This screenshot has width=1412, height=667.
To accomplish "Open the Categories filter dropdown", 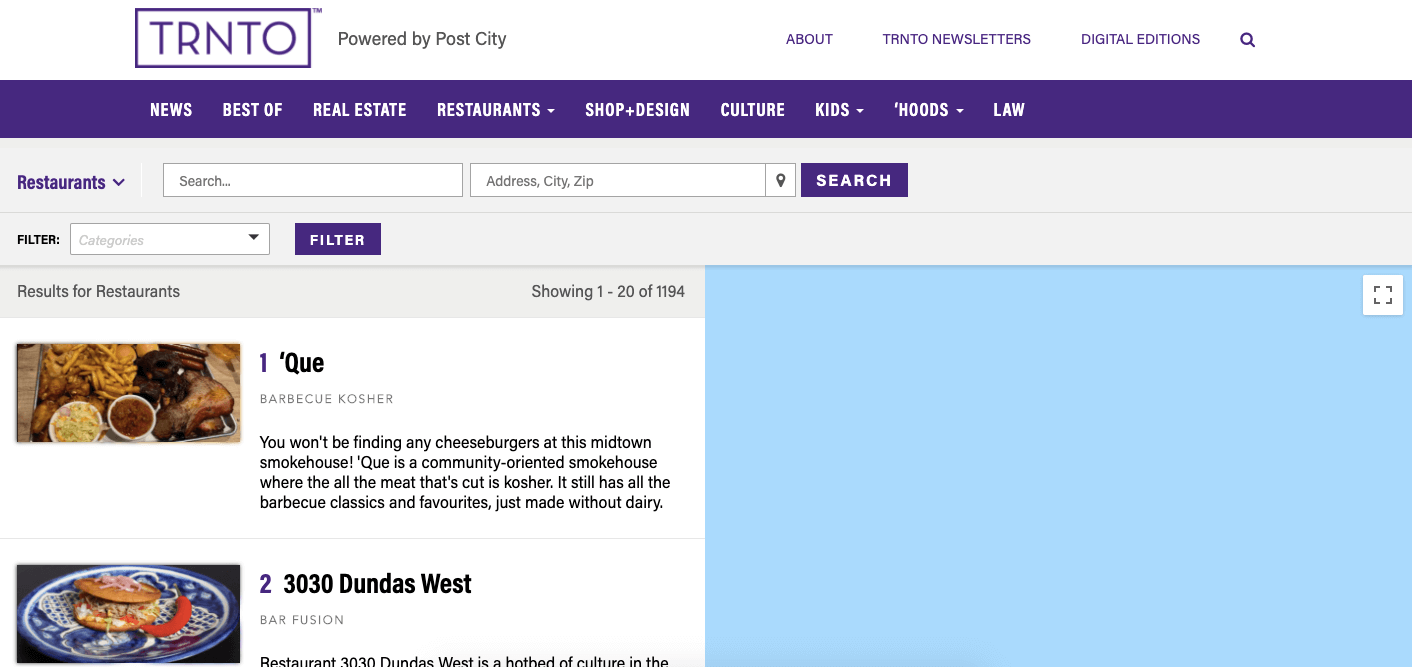I will pos(170,240).
